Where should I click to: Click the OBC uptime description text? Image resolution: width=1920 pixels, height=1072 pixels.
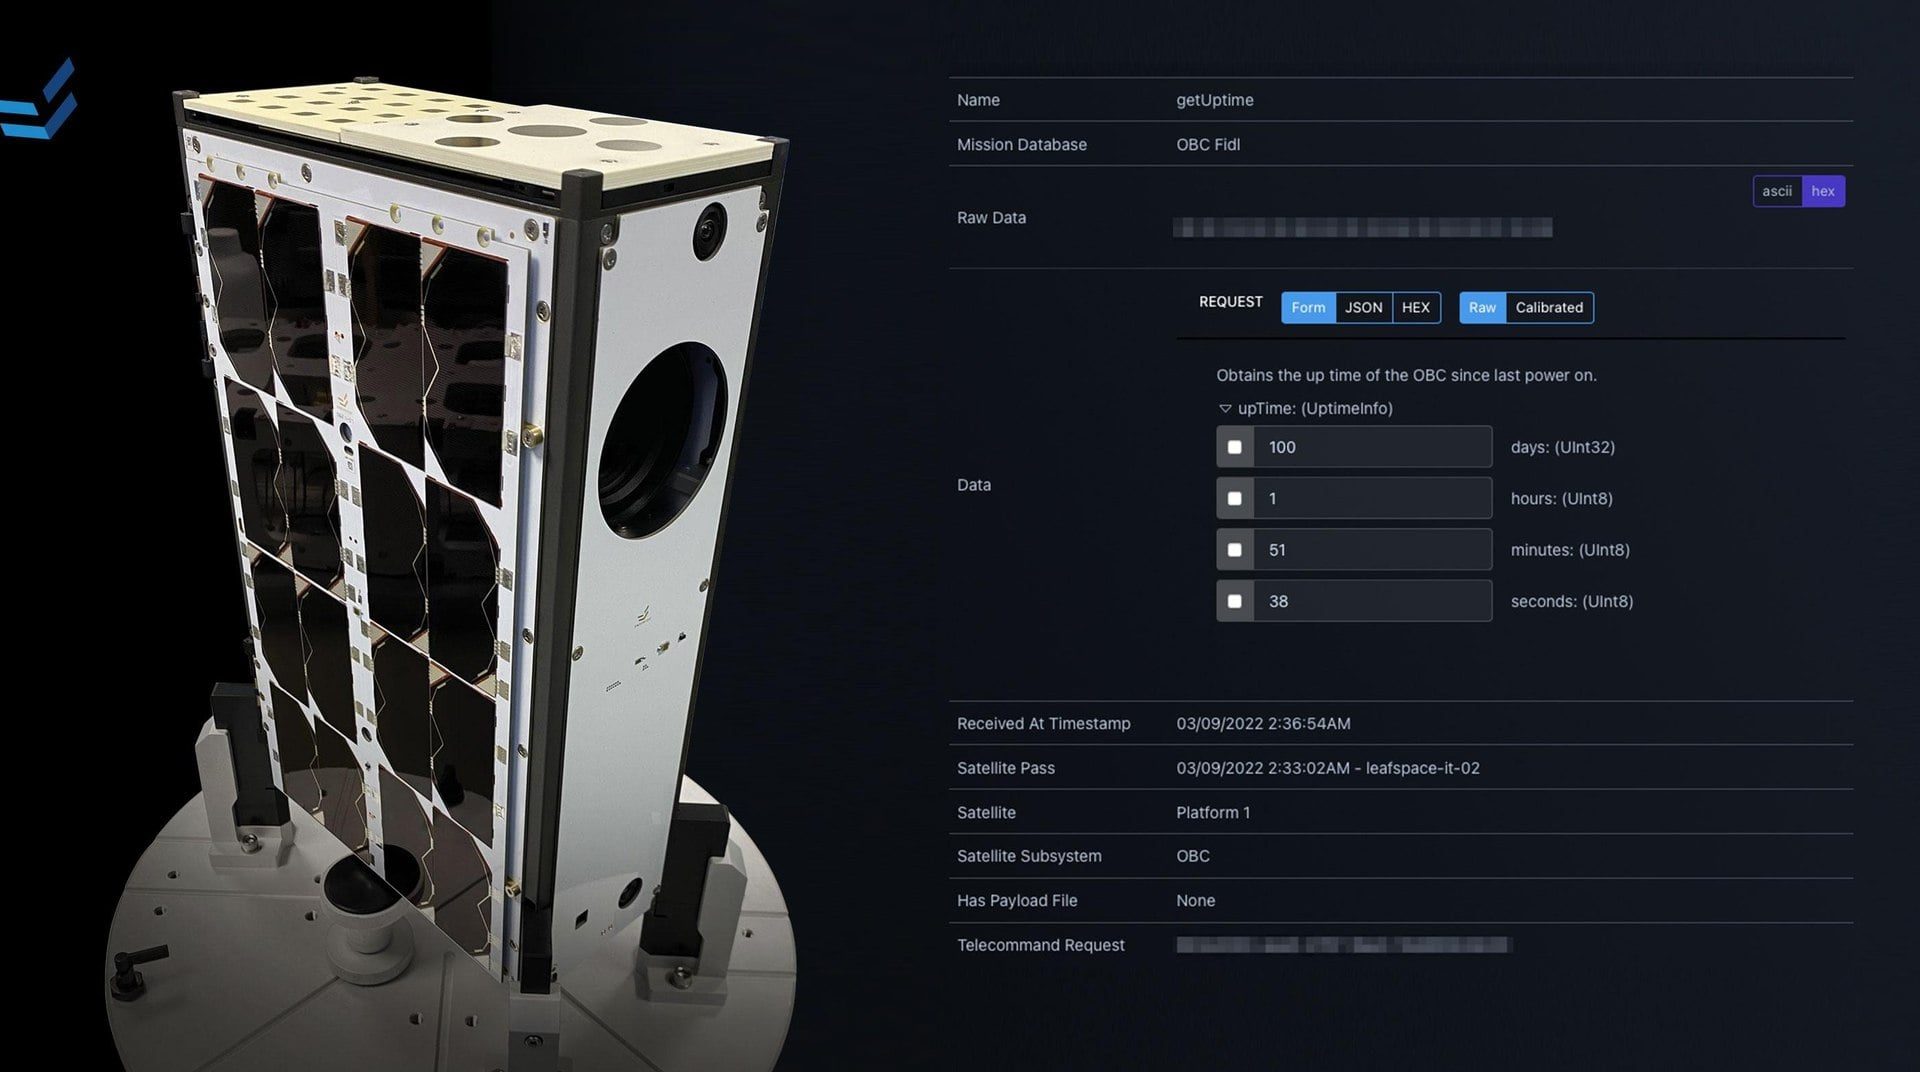tap(1406, 375)
